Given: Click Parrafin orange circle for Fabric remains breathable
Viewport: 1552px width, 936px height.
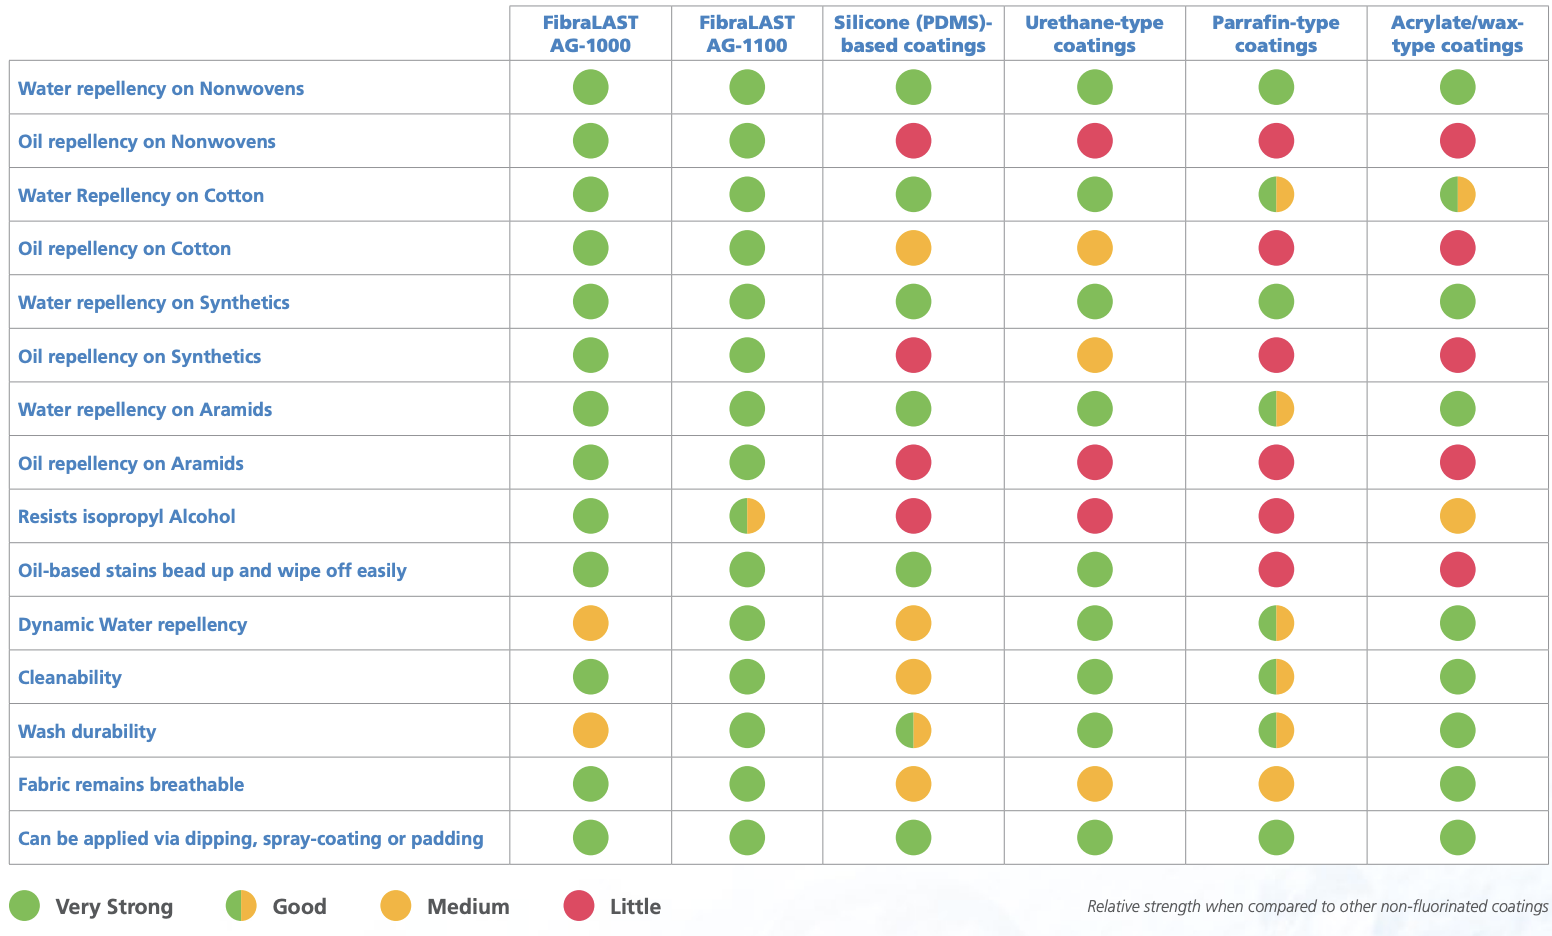Looking at the screenshot, I should pos(1276,784).
